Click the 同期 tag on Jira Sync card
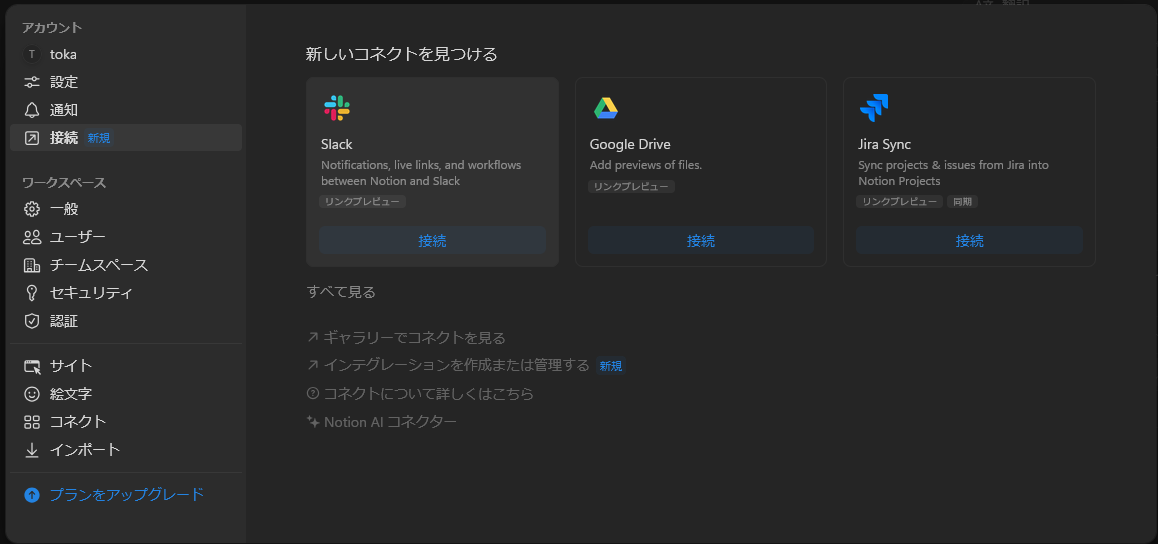 [962, 202]
